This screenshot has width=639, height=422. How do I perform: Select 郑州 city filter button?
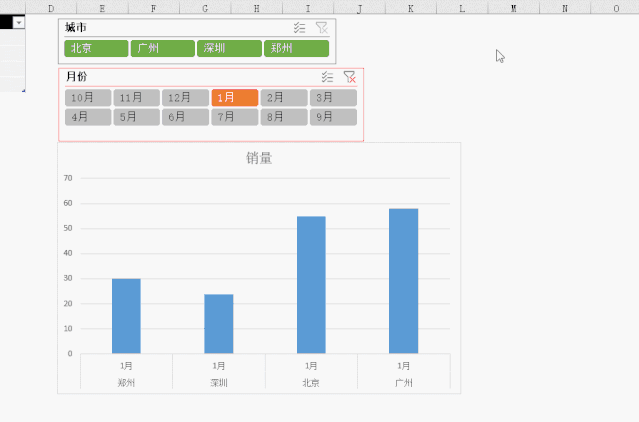295,48
